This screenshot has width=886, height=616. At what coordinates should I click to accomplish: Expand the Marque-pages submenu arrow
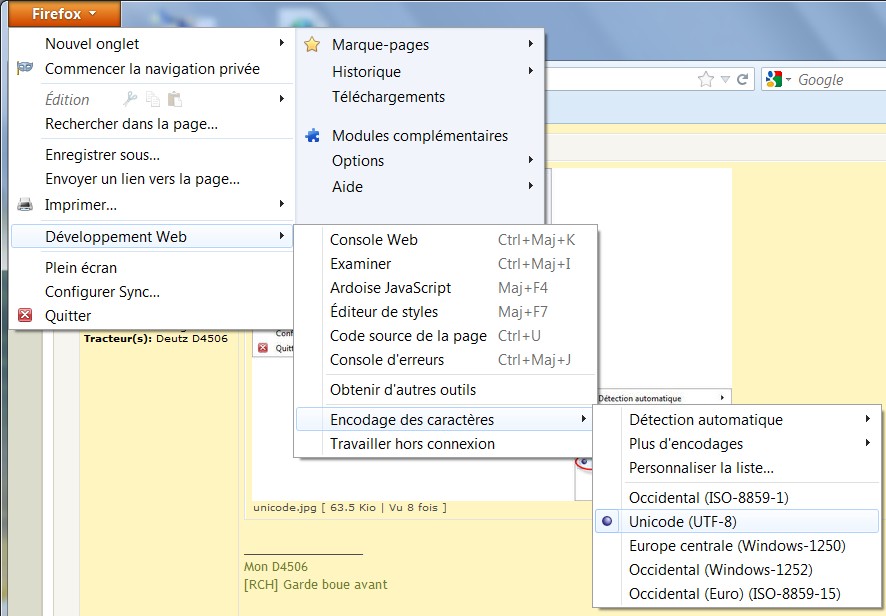531,44
